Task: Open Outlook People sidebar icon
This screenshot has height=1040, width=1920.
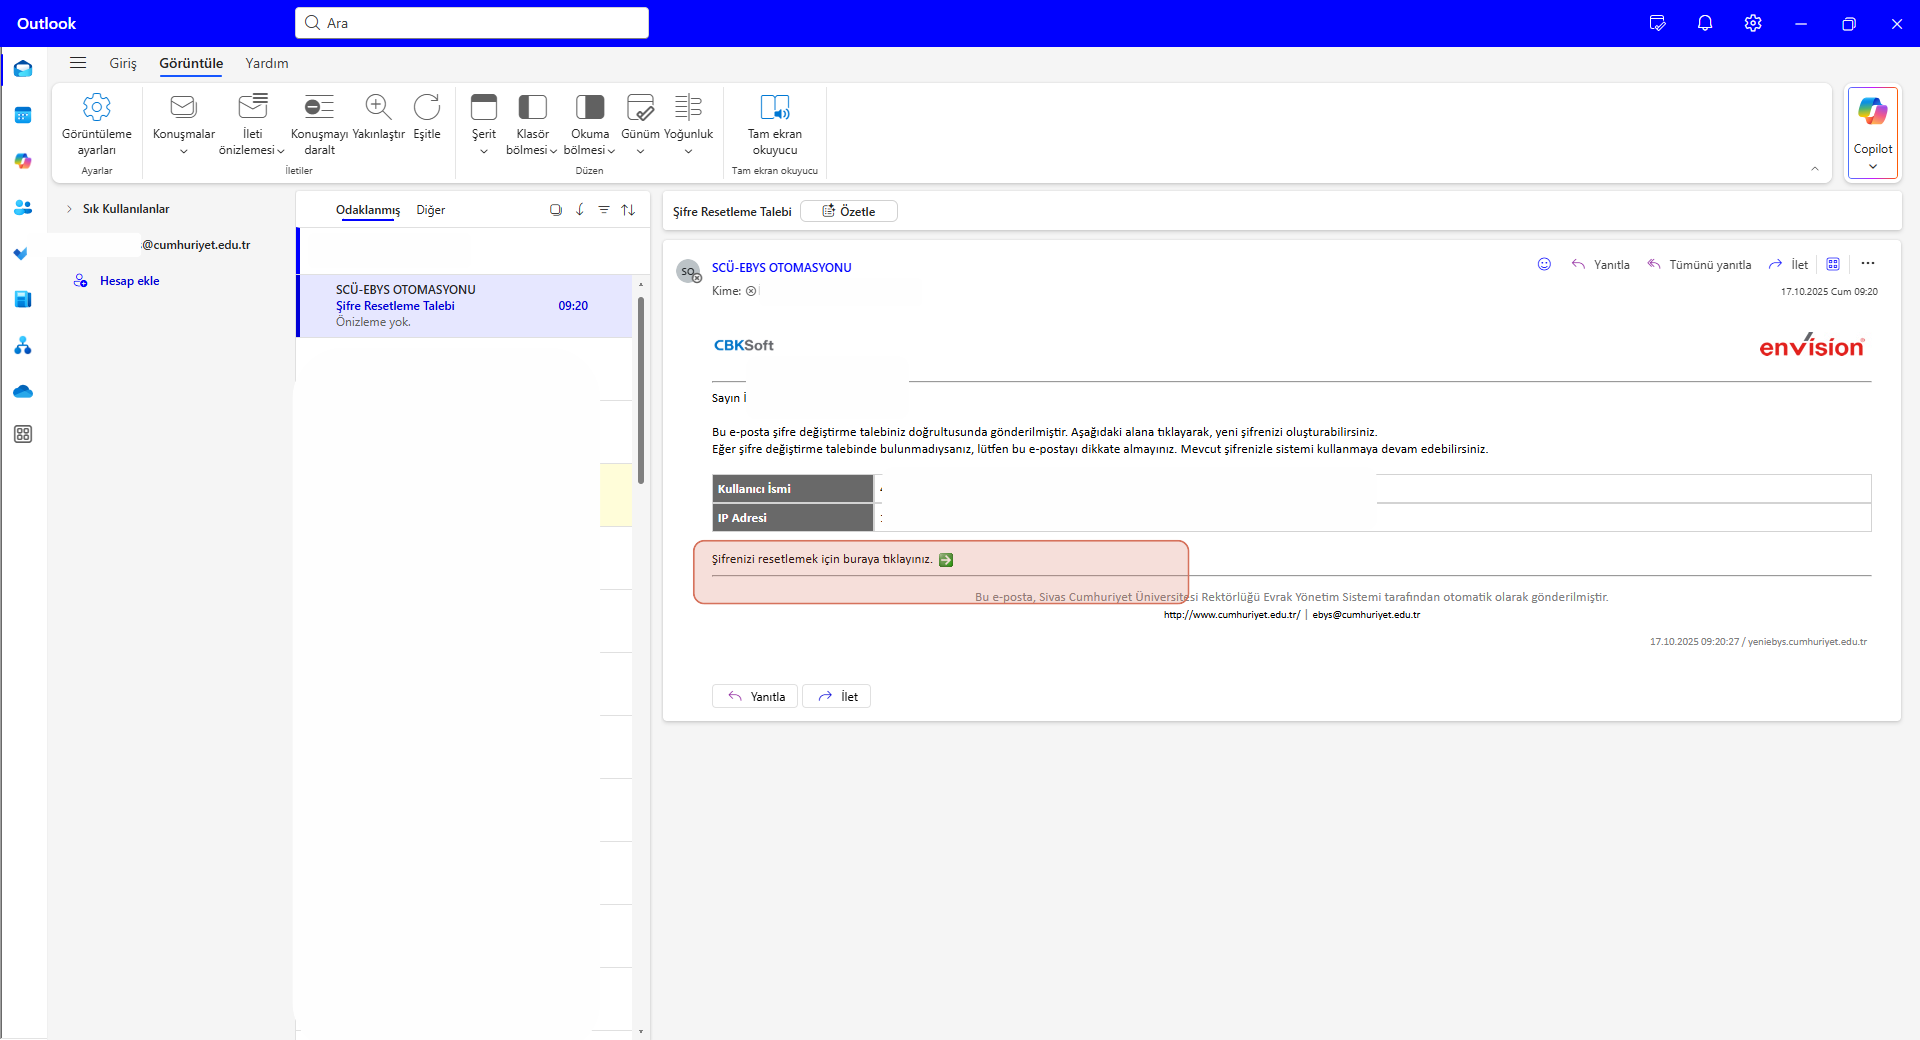Action: (22, 207)
